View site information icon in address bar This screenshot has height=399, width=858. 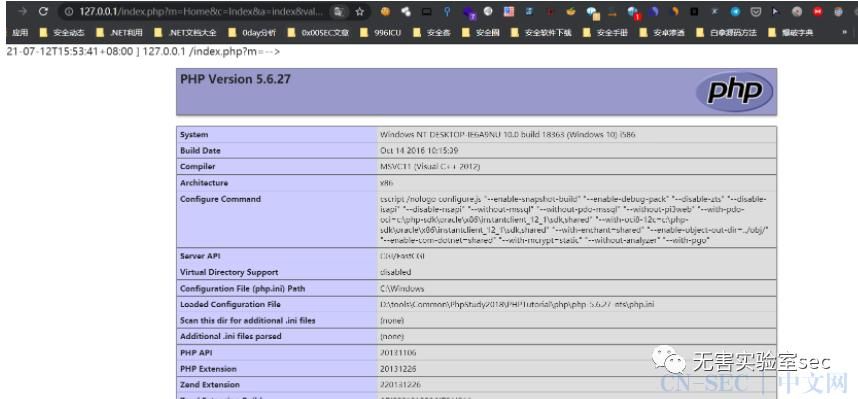point(68,11)
